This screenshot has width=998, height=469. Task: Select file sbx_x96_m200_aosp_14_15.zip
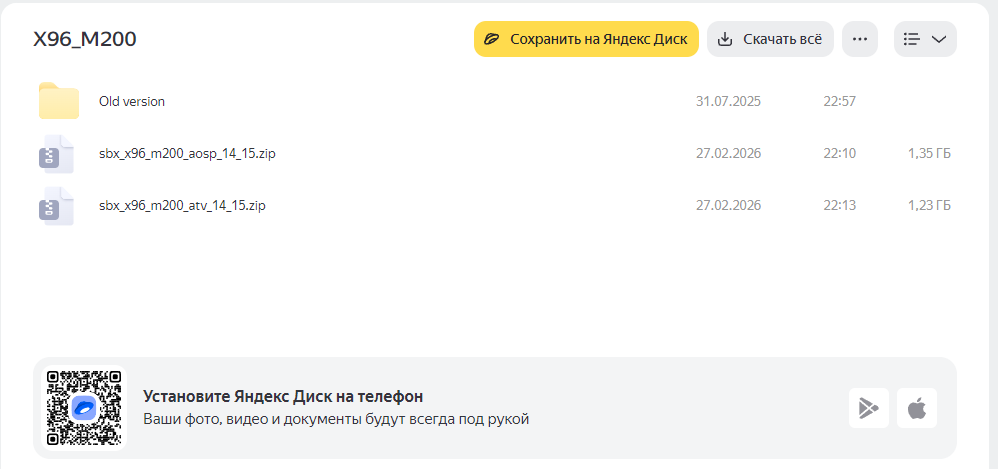(x=187, y=154)
